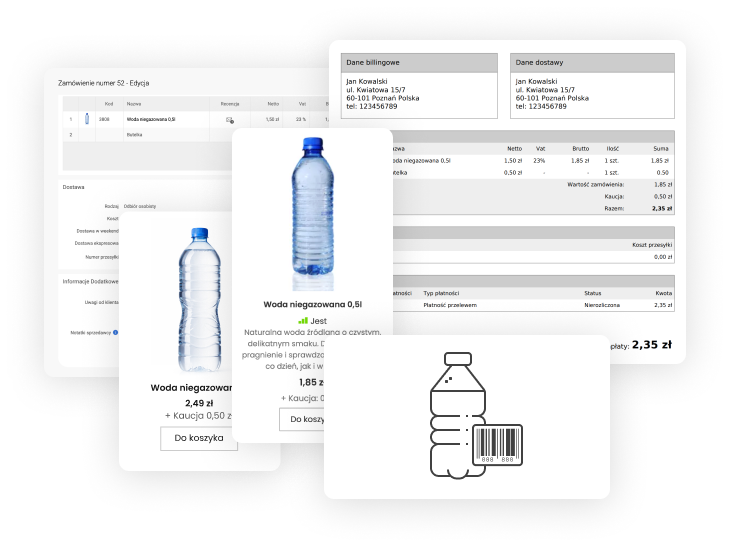Click tel: 123456789 in the Dane dostawy box
The height and width of the screenshot is (547, 730).
pos(541,107)
